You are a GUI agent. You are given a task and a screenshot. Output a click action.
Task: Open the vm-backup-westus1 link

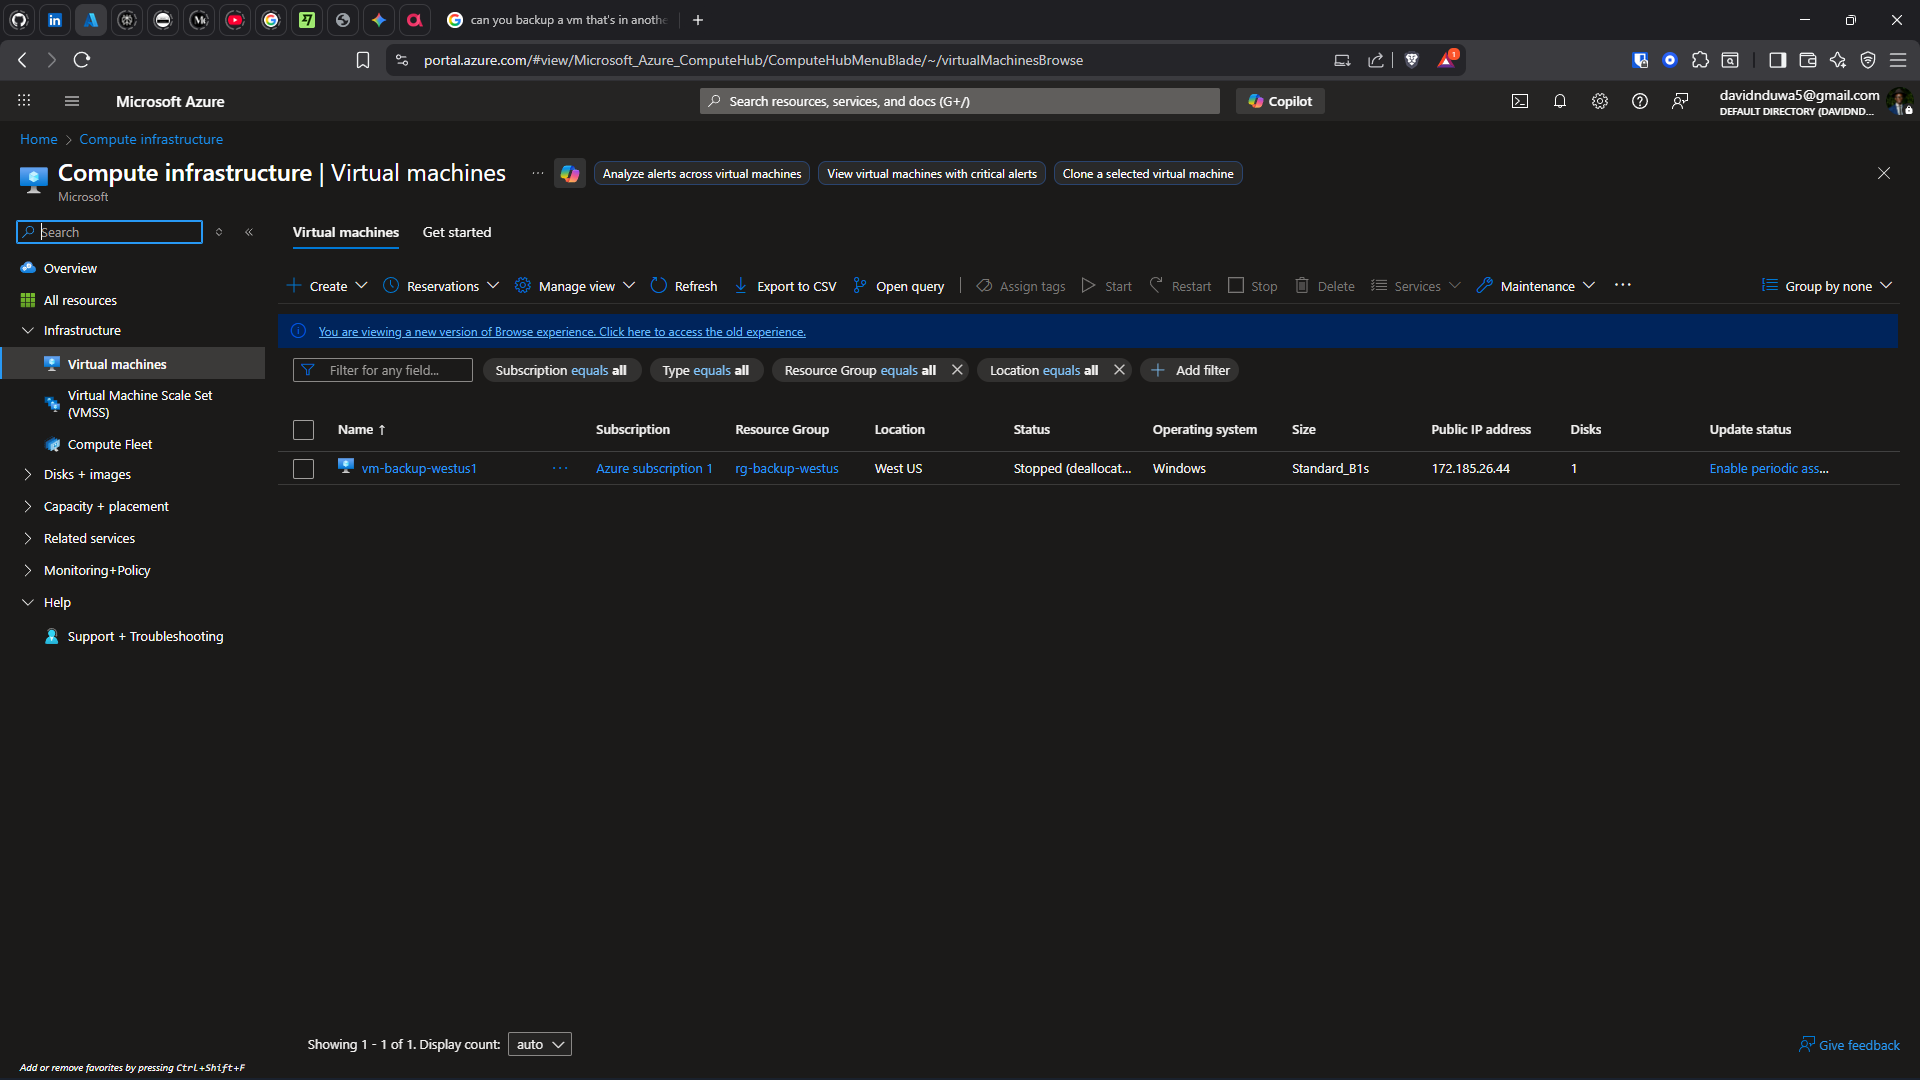(419, 468)
